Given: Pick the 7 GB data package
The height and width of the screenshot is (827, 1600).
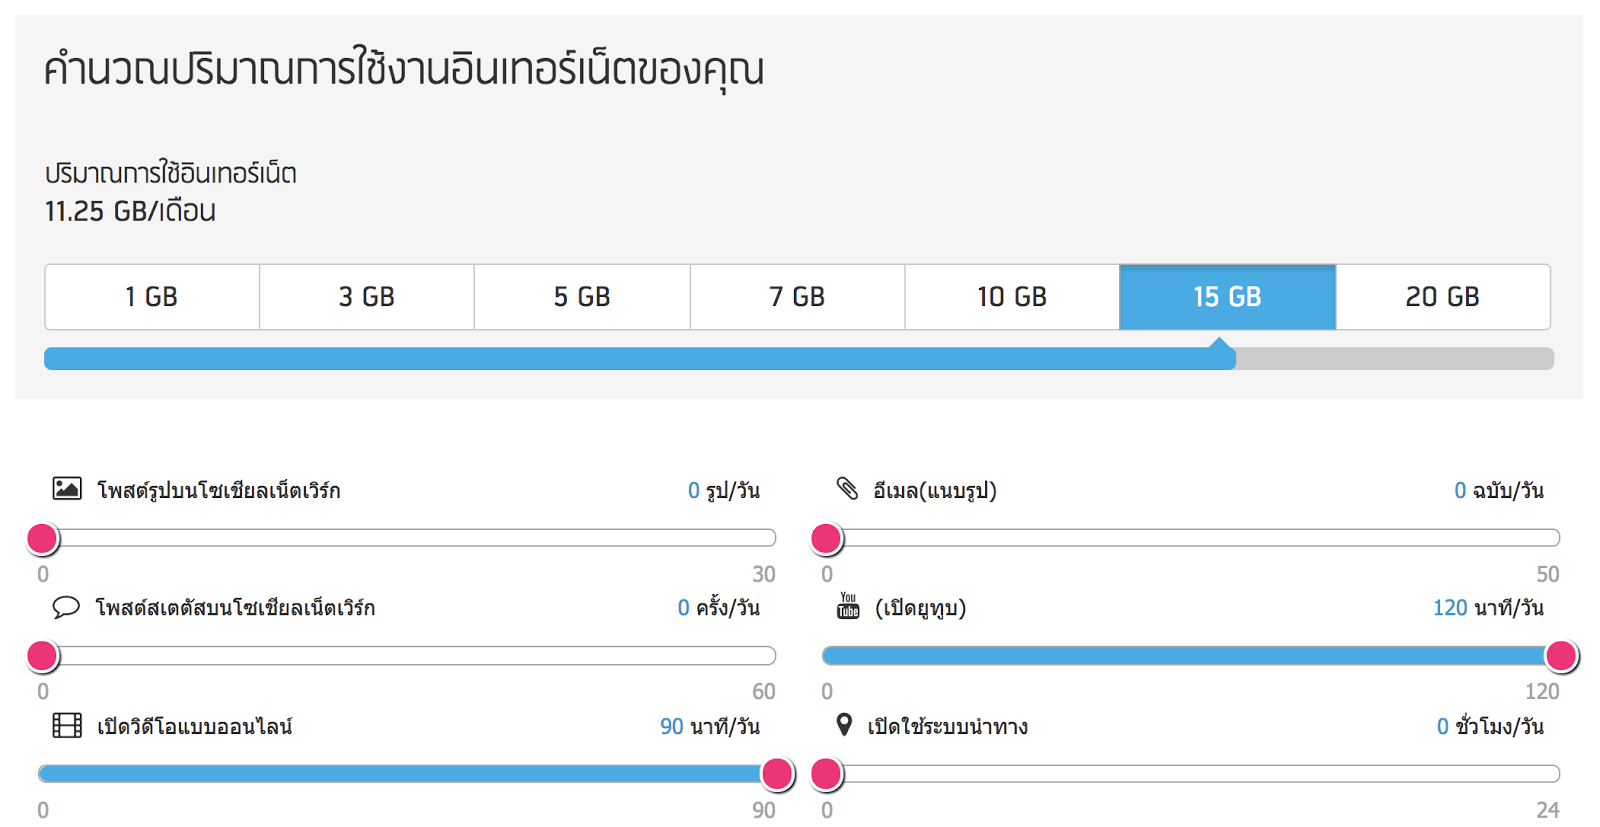Looking at the screenshot, I should [797, 297].
